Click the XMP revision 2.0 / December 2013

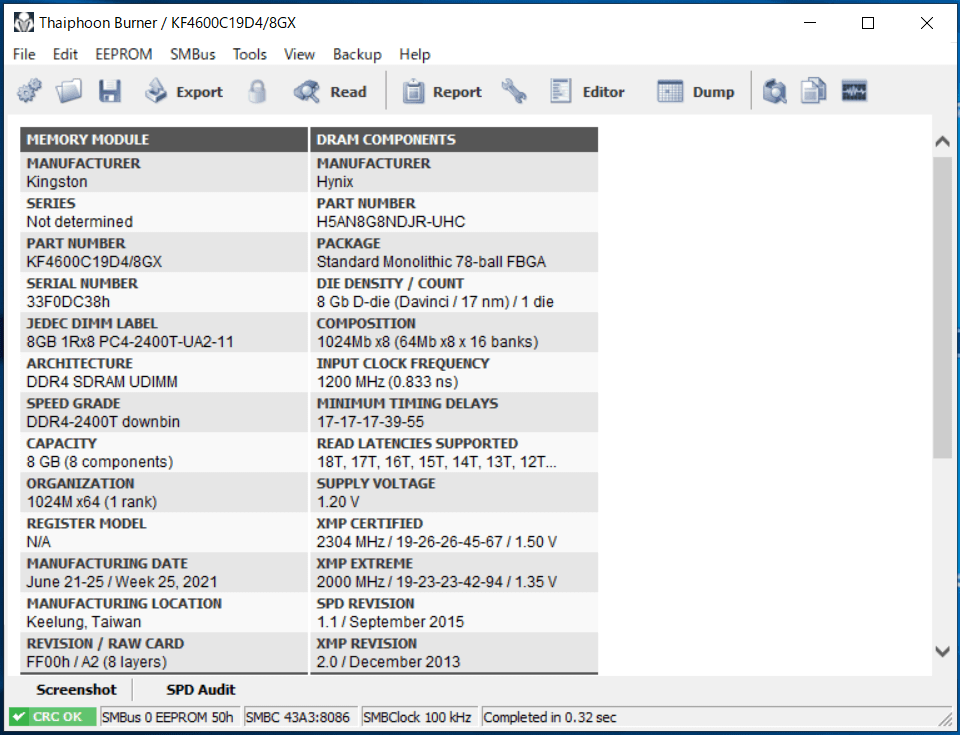[388, 662]
